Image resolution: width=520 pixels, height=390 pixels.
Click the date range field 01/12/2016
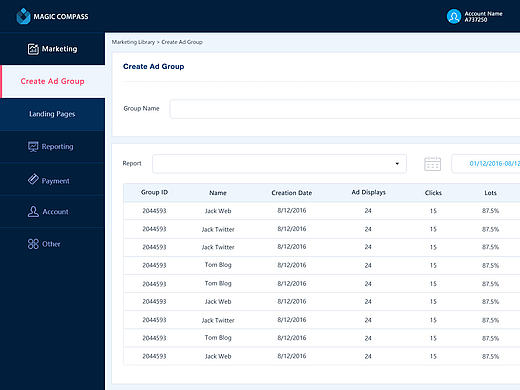486,164
